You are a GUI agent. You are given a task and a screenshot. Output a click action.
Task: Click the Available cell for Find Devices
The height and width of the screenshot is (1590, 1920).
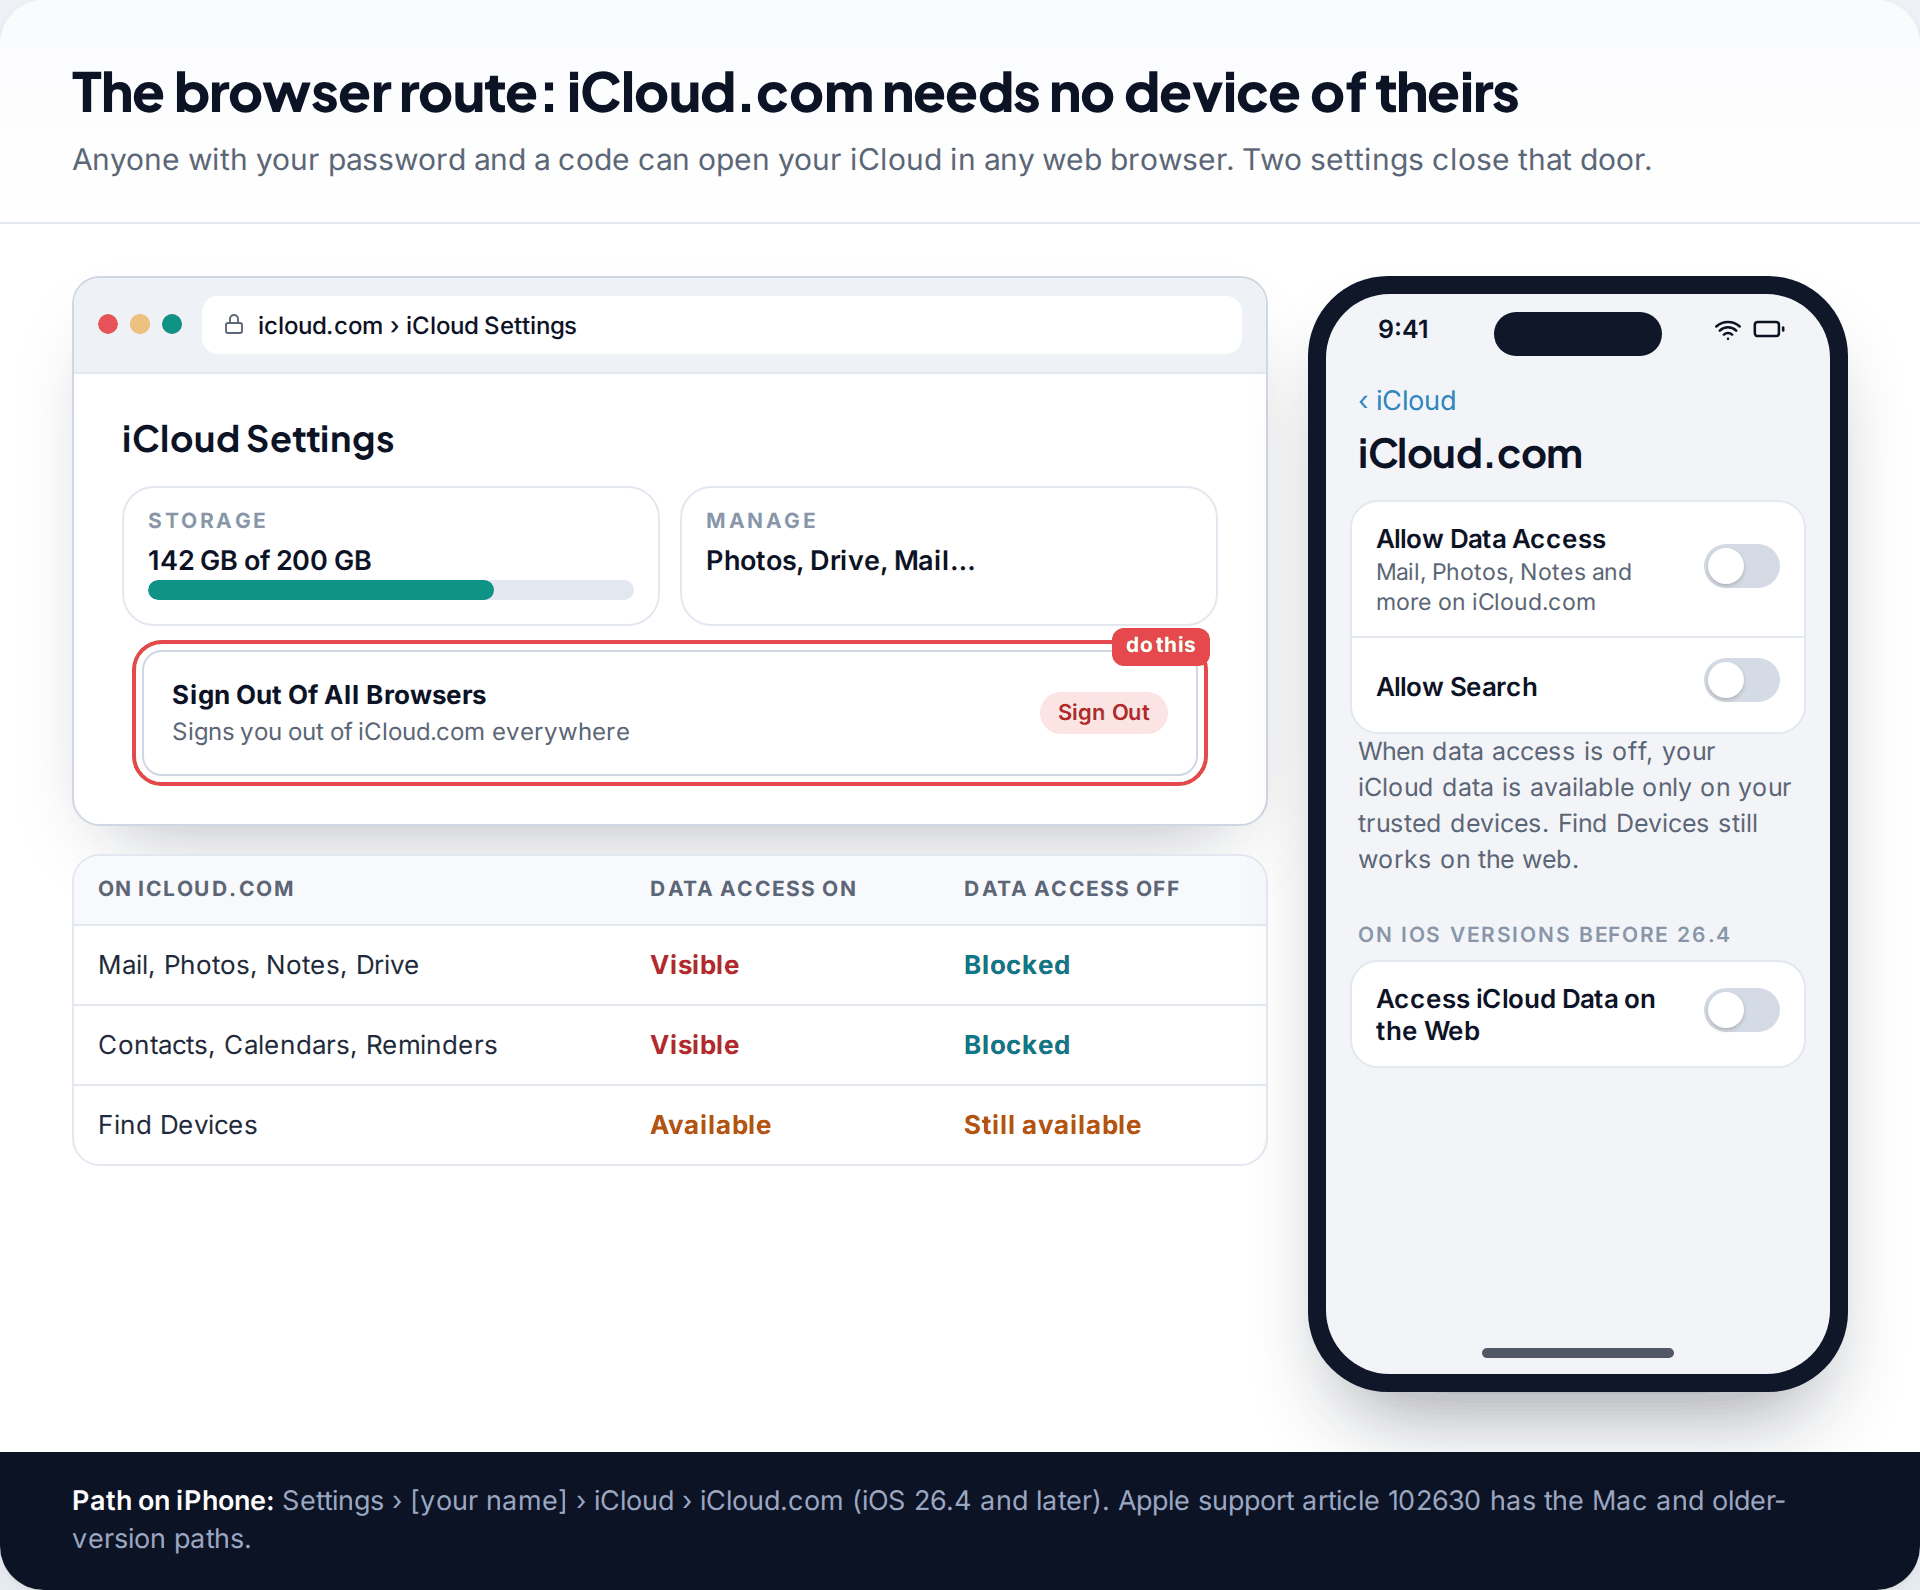coord(710,1125)
